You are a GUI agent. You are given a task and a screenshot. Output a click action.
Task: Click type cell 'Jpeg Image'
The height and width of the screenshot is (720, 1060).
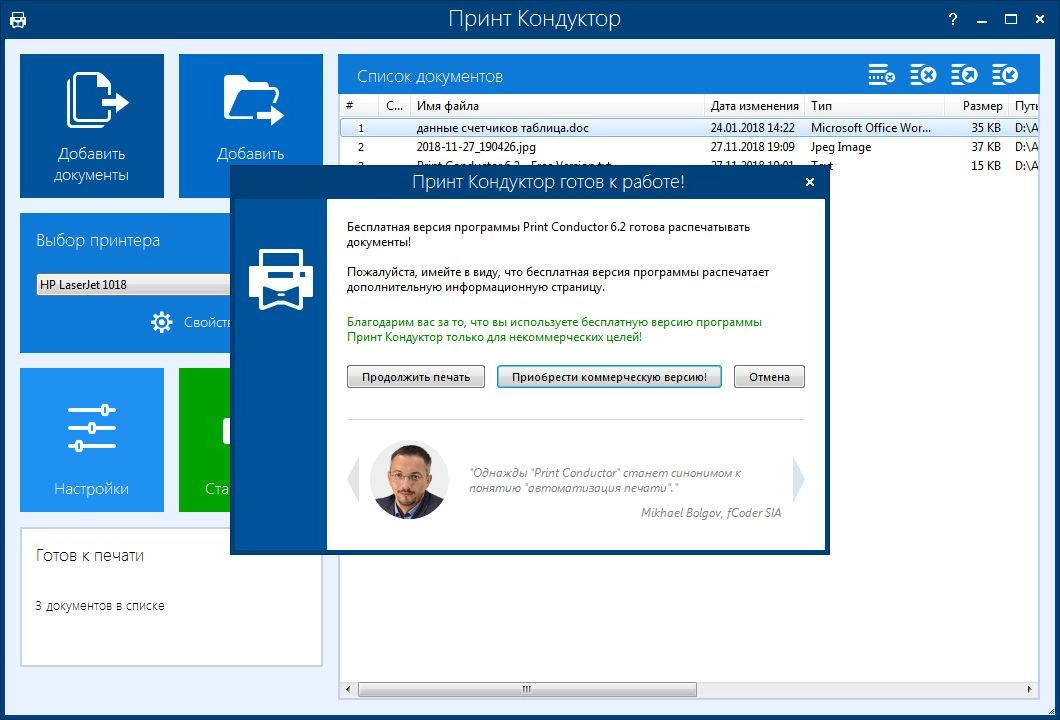tap(841, 147)
